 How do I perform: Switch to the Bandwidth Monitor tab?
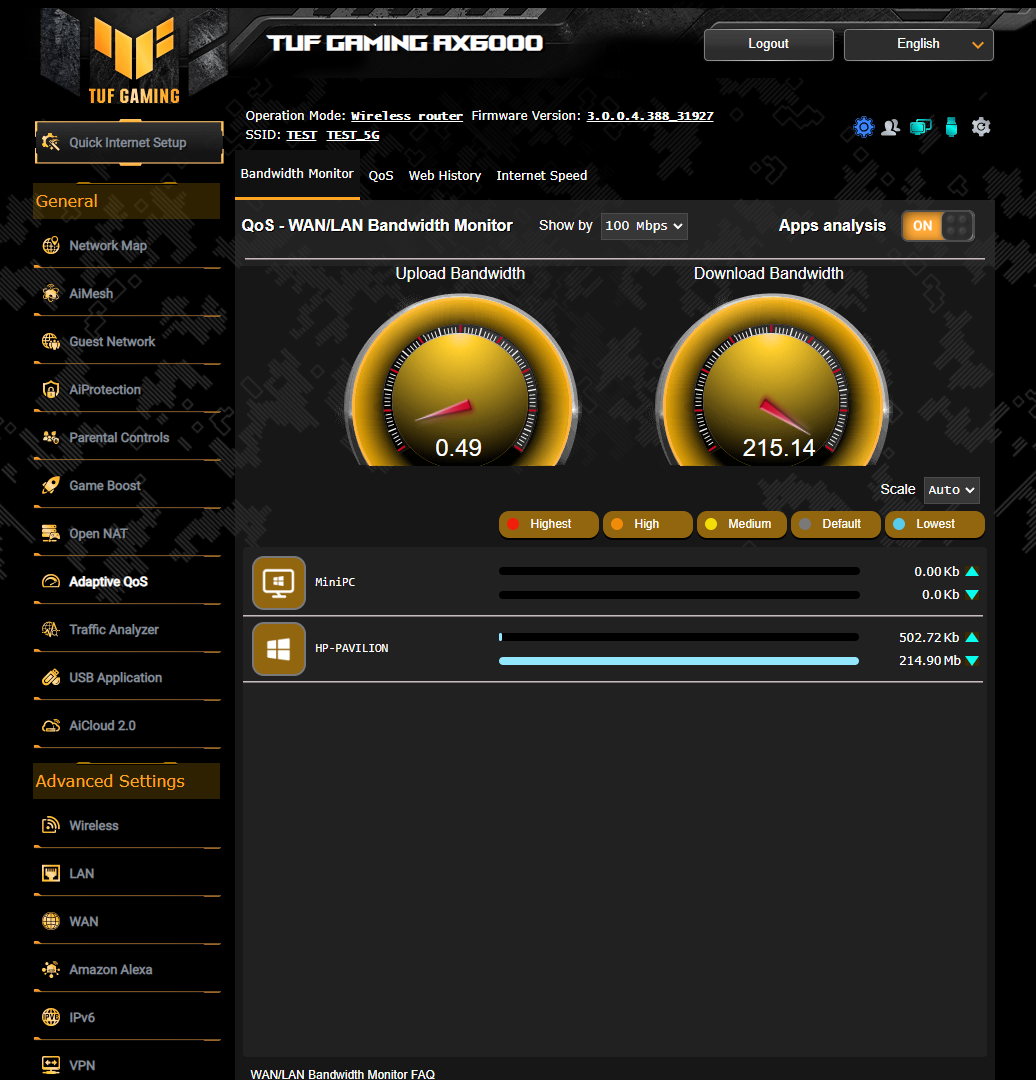(297, 174)
